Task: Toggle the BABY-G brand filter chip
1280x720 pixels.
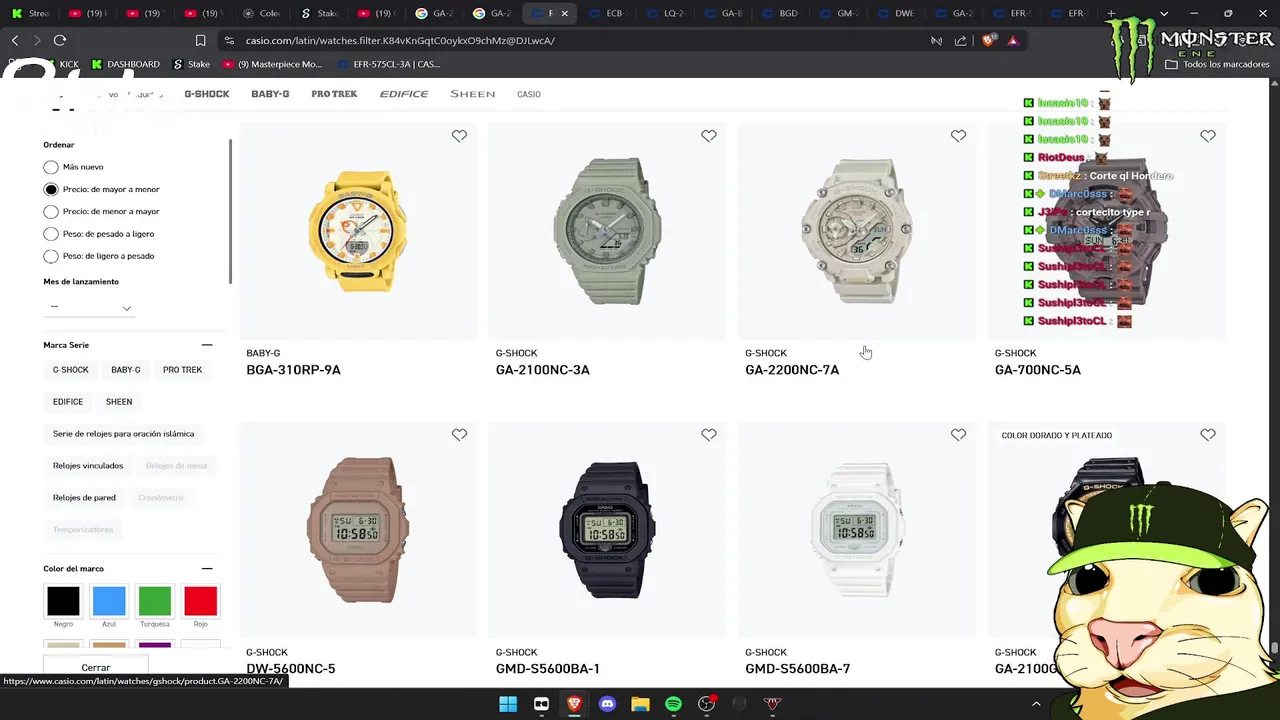Action: (126, 370)
